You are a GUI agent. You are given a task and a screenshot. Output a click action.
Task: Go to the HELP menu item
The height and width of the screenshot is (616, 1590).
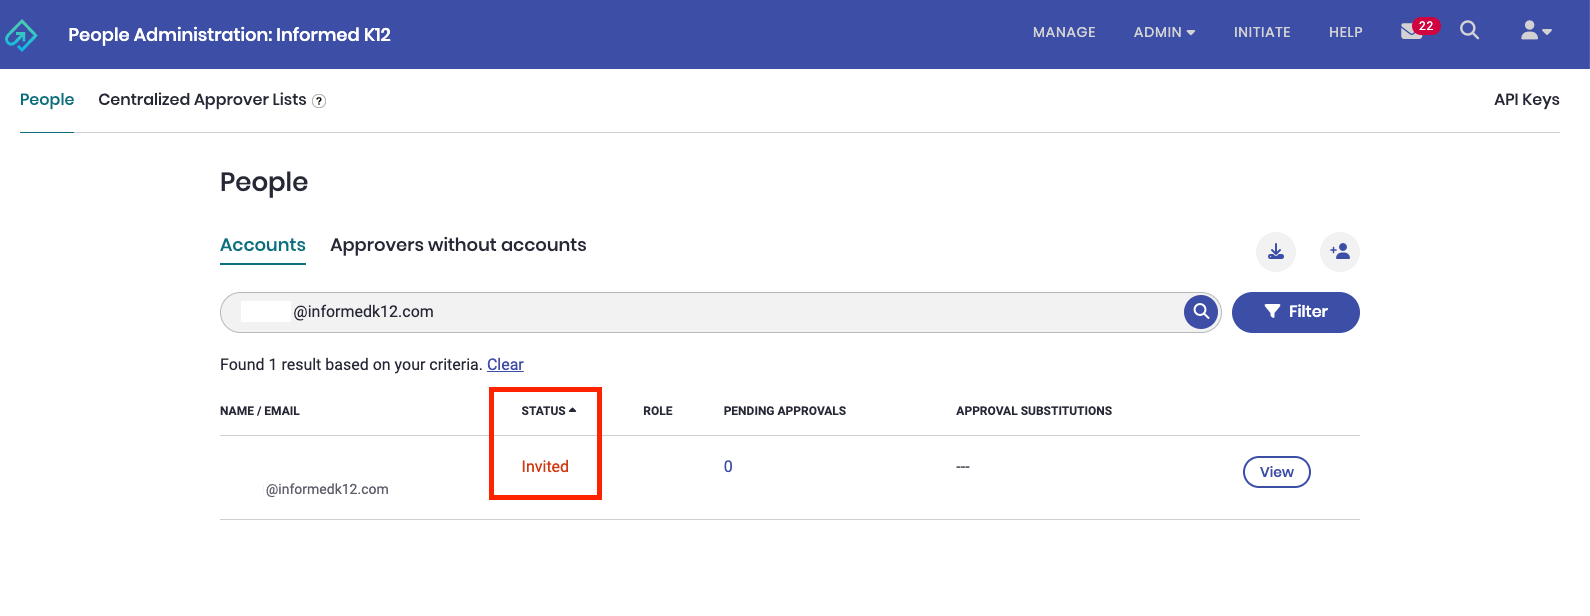pyautogui.click(x=1345, y=33)
